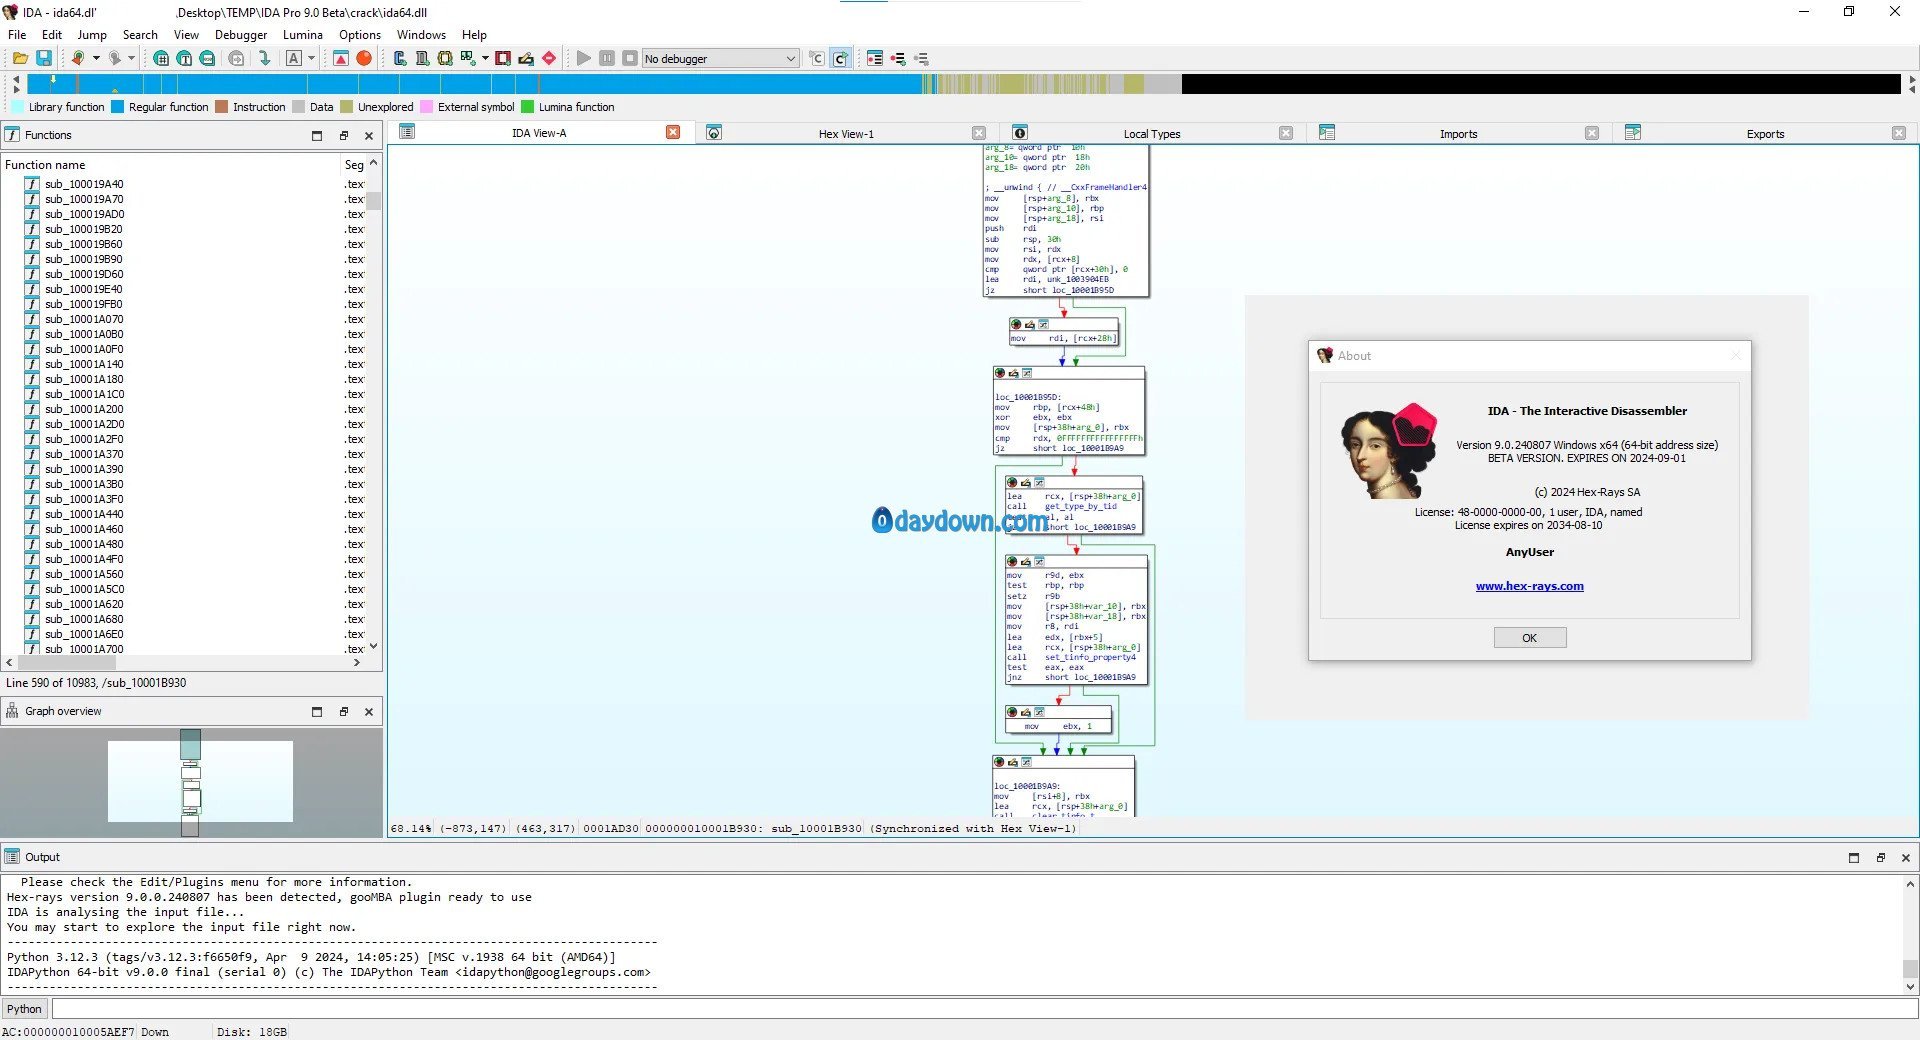The image size is (1920, 1040).
Task: Click the Save database floppy icon
Action: click(x=44, y=59)
